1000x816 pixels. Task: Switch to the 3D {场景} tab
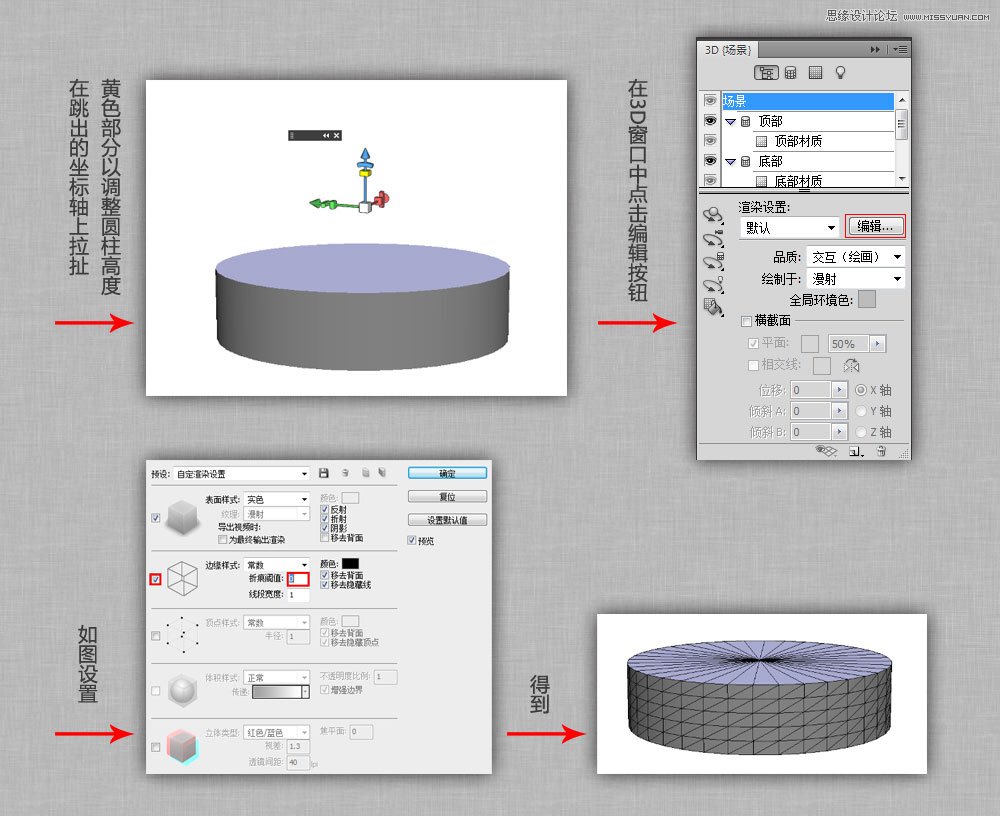tap(728, 50)
